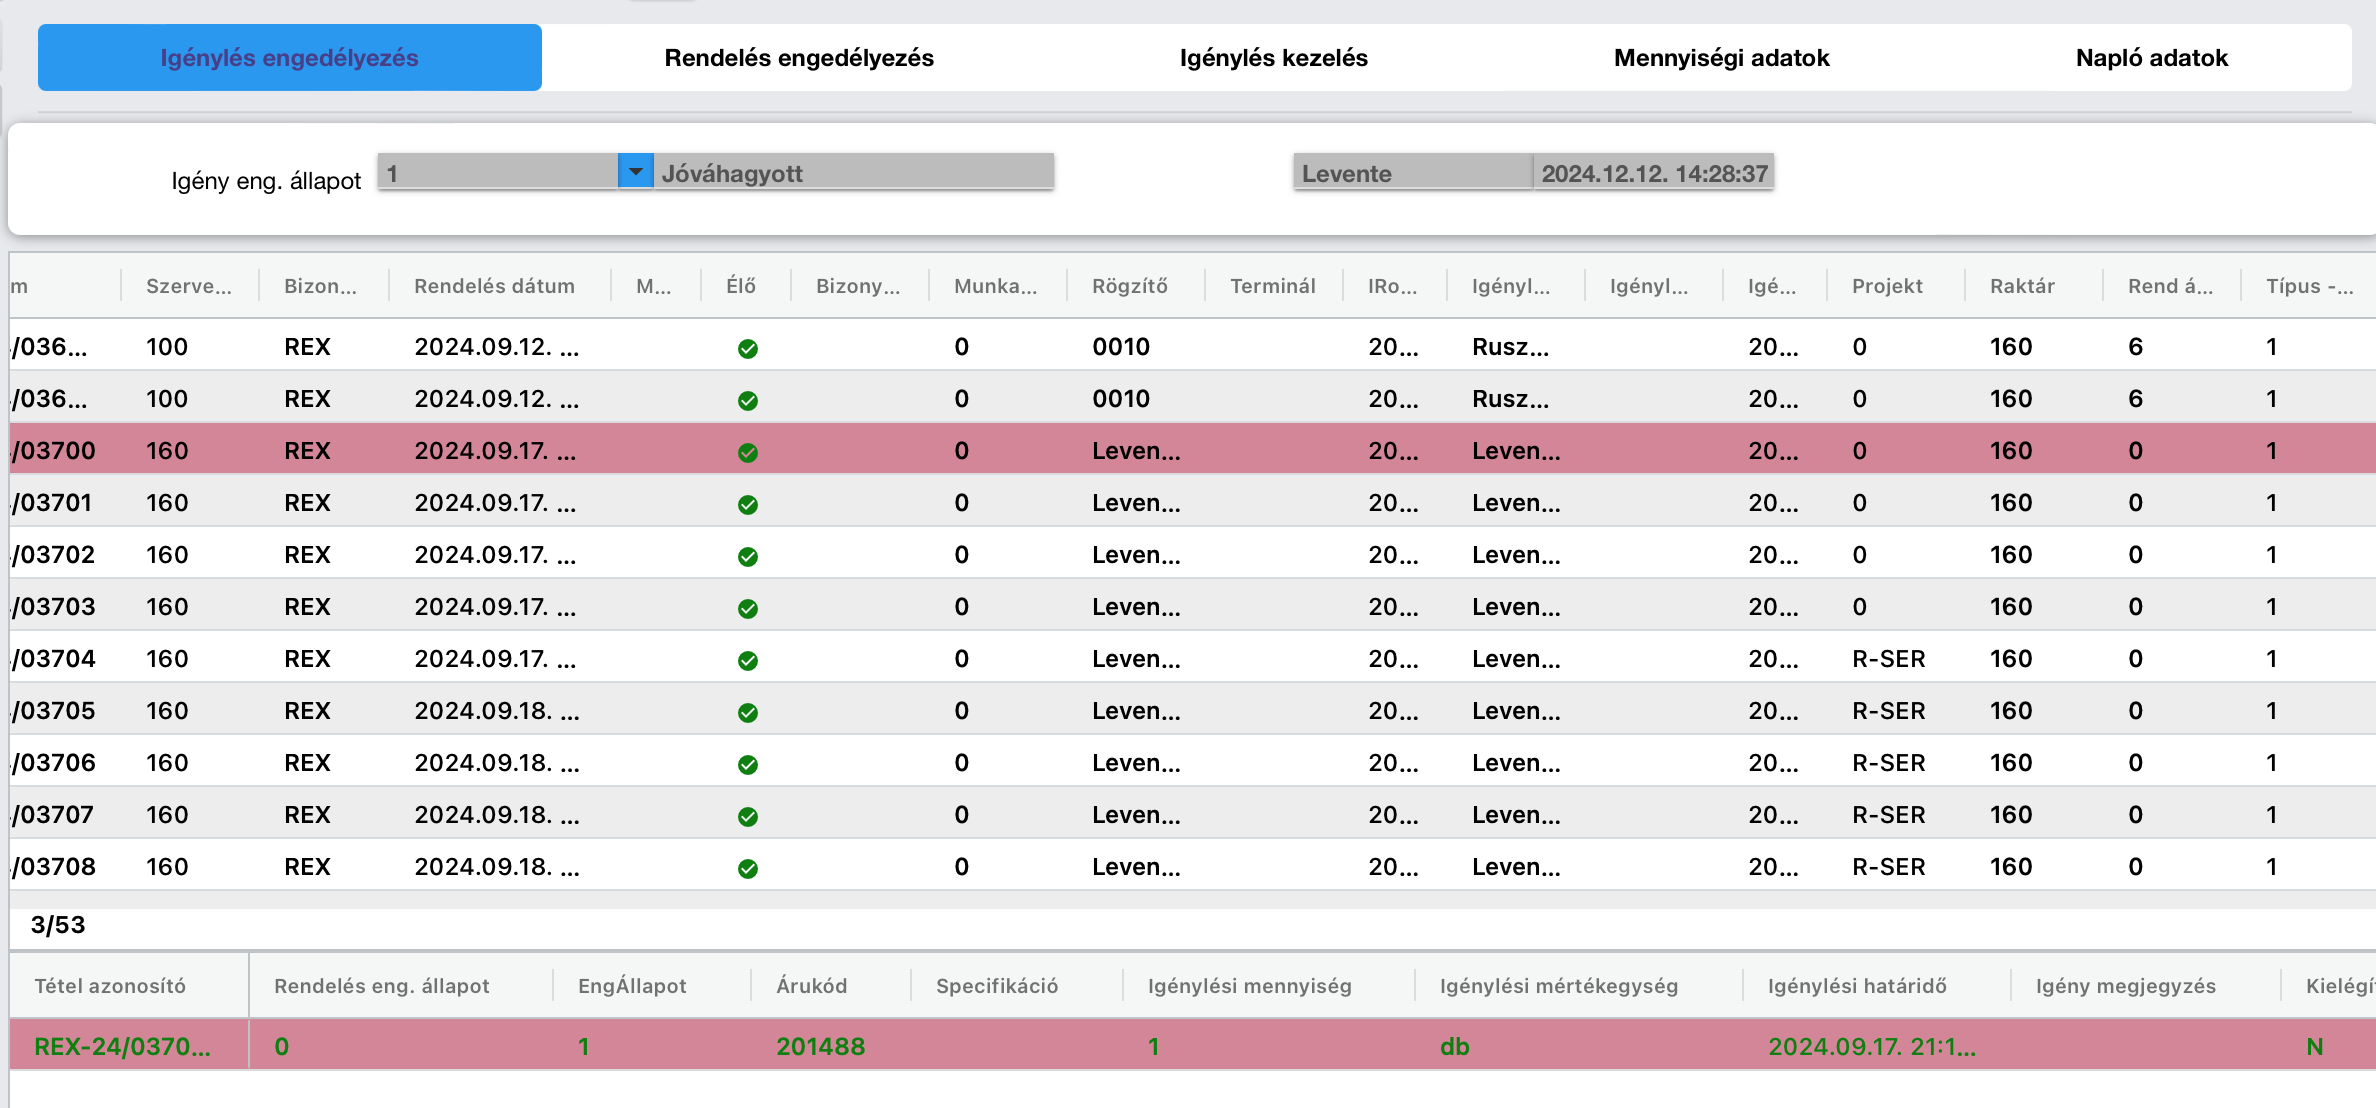
Task: Click the Típus column header
Action: pyautogui.click(x=2308, y=286)
